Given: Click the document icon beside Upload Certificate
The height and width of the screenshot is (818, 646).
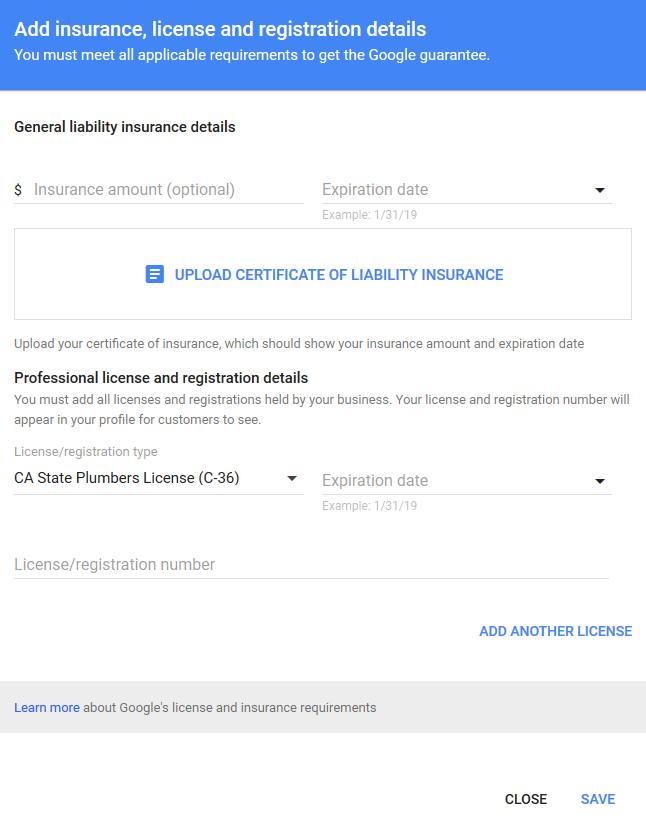Looking at the screenshot, I should [x=154, y=274].
